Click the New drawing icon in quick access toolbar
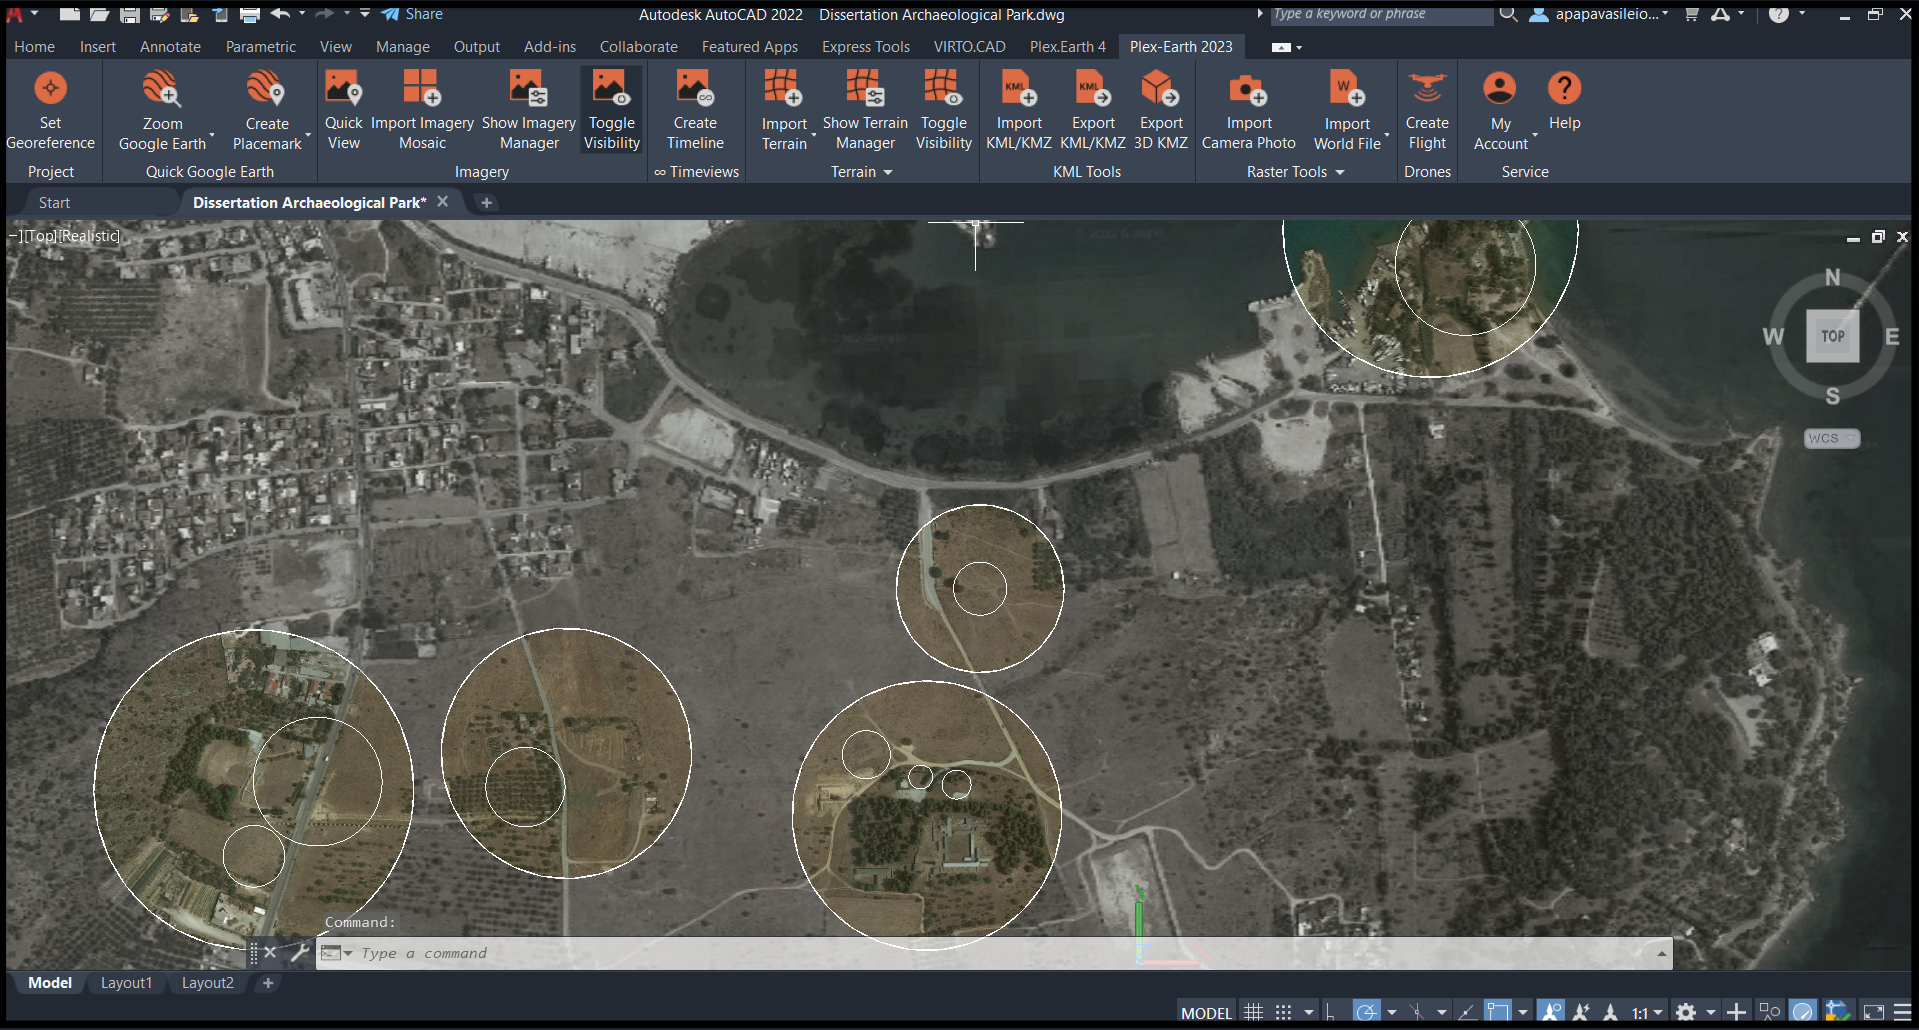 click(69, 14)
